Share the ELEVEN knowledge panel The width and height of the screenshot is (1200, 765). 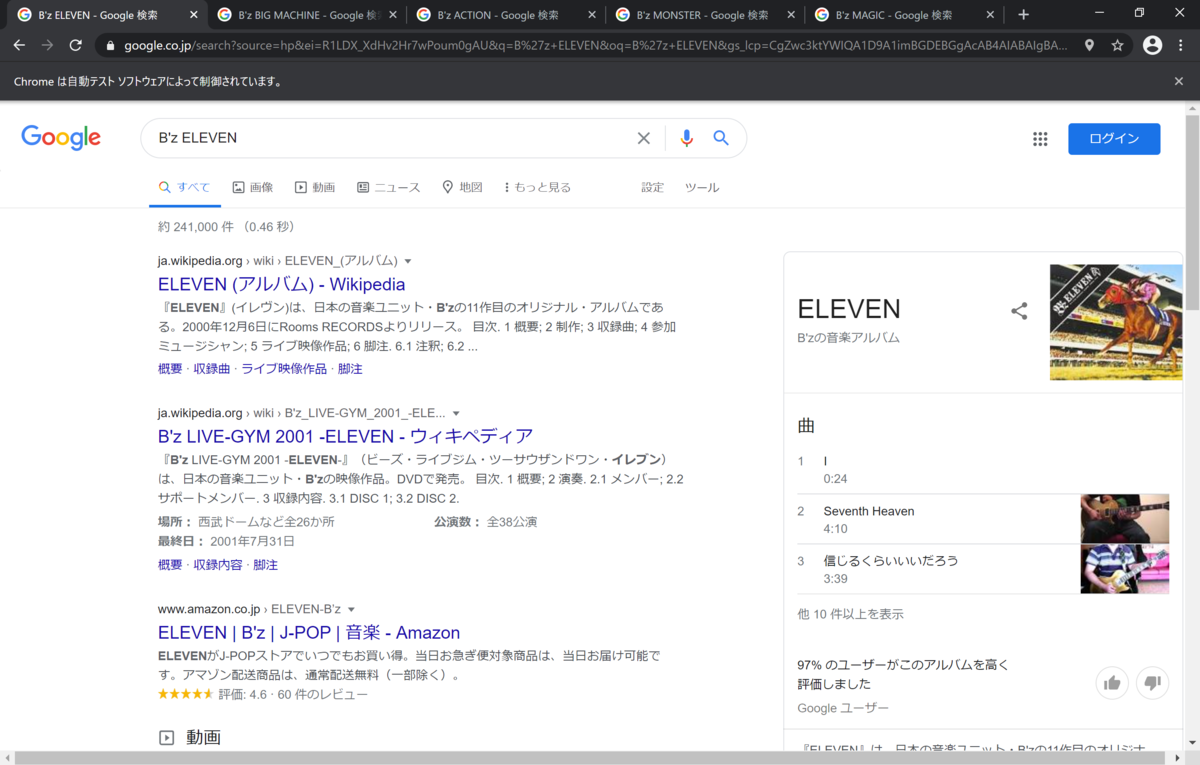(1019, 311)
